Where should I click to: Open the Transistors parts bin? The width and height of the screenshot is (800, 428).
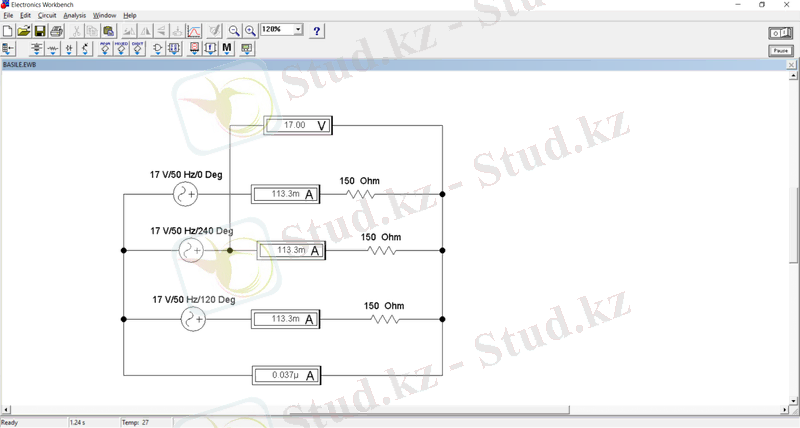(x=85, y=48)
